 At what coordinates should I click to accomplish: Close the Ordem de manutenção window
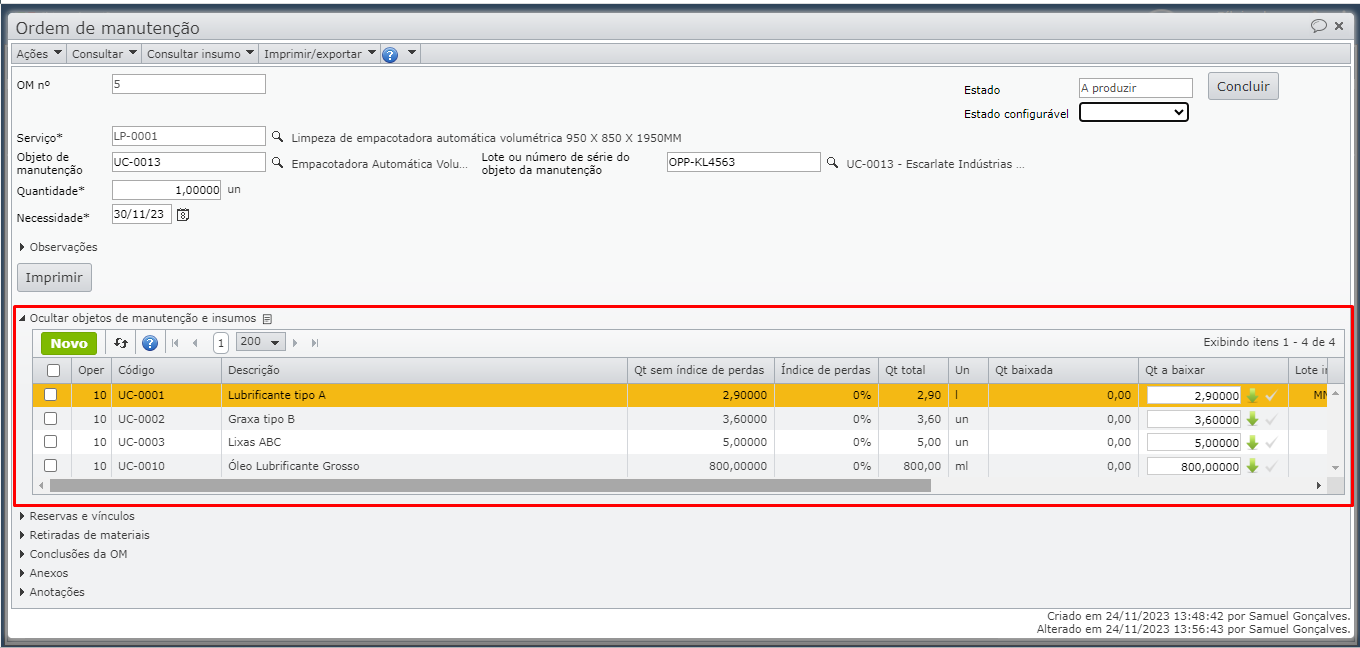click(1339, 26)
